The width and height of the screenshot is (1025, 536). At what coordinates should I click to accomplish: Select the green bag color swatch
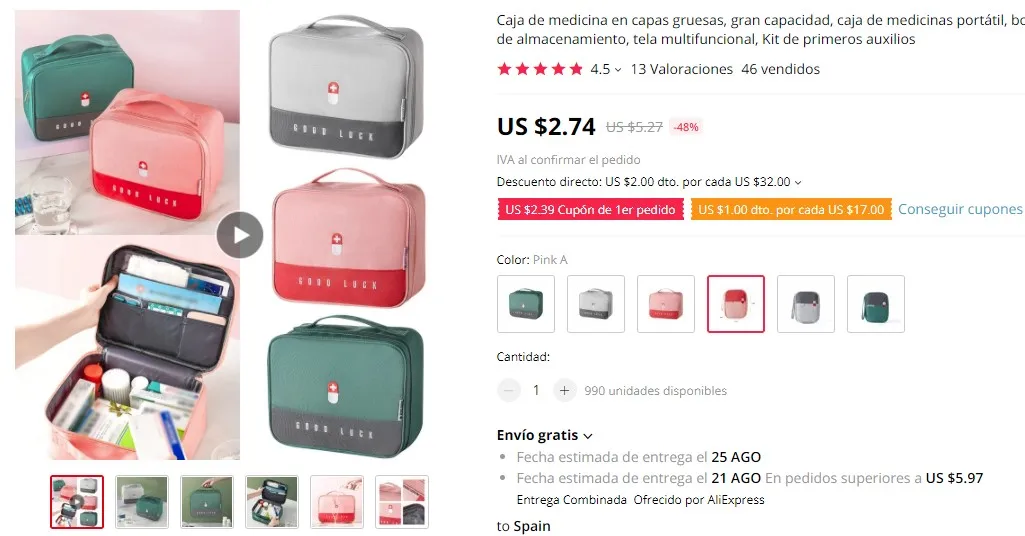tap(526, 304)
